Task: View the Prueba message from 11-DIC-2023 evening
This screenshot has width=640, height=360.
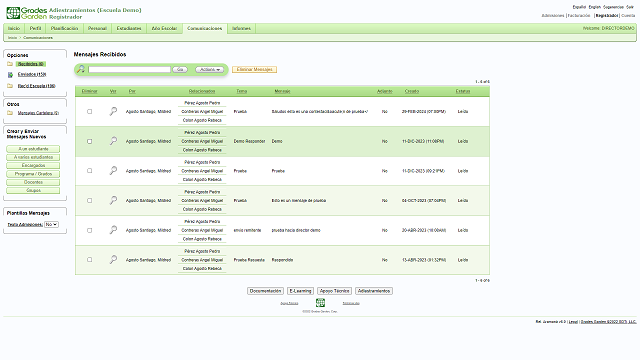Action: coord(113,171)
